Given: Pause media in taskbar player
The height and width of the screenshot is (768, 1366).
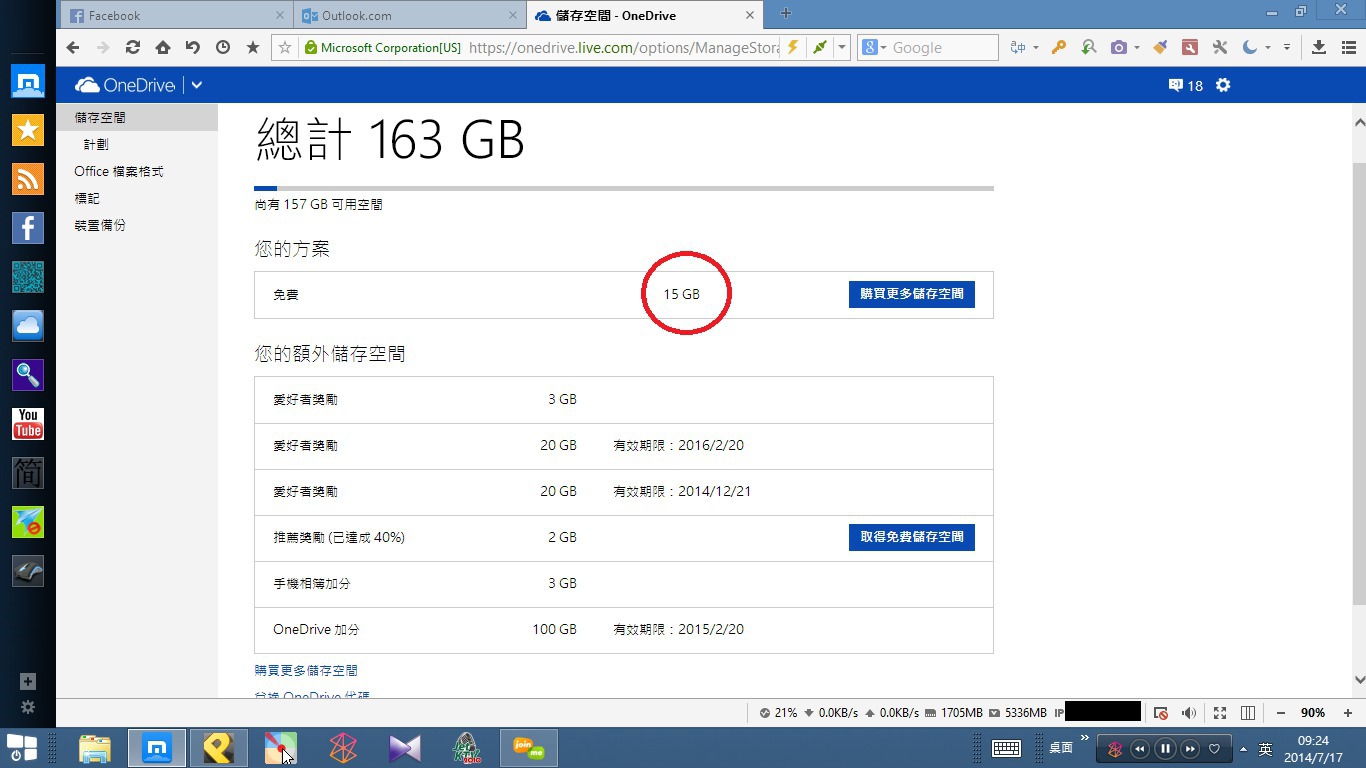Looking at the screenshot, I should (x=1165, y=749).
